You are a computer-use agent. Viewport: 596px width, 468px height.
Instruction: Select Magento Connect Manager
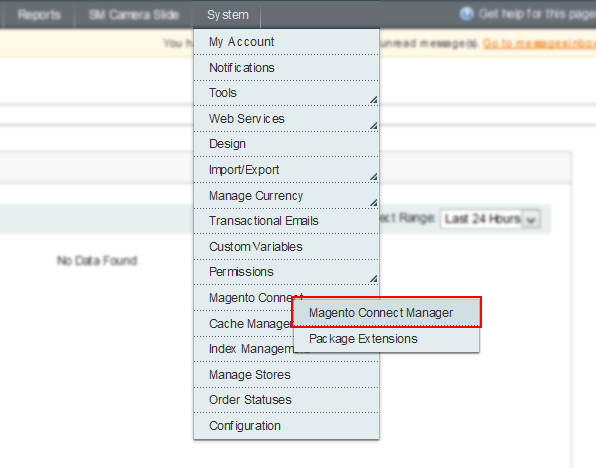(387, 313)
